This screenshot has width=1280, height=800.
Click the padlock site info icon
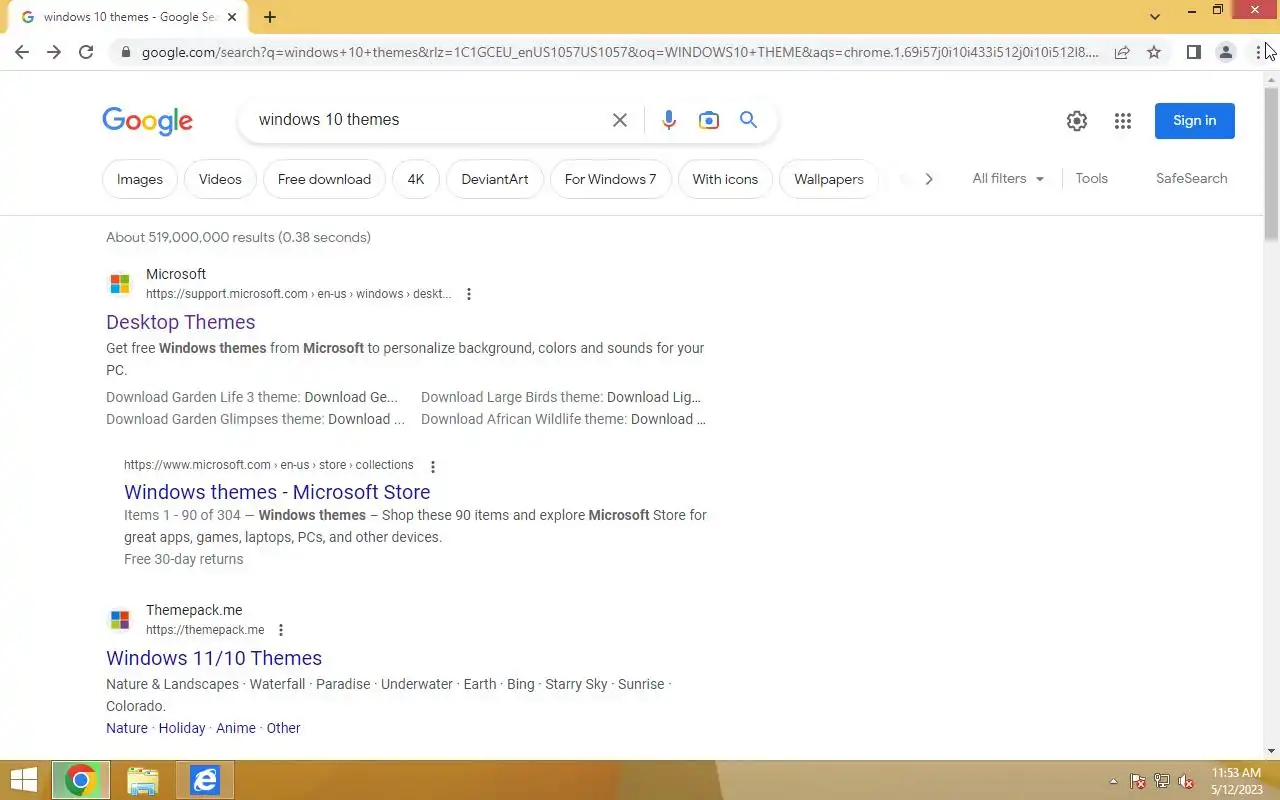coord(126,52)
